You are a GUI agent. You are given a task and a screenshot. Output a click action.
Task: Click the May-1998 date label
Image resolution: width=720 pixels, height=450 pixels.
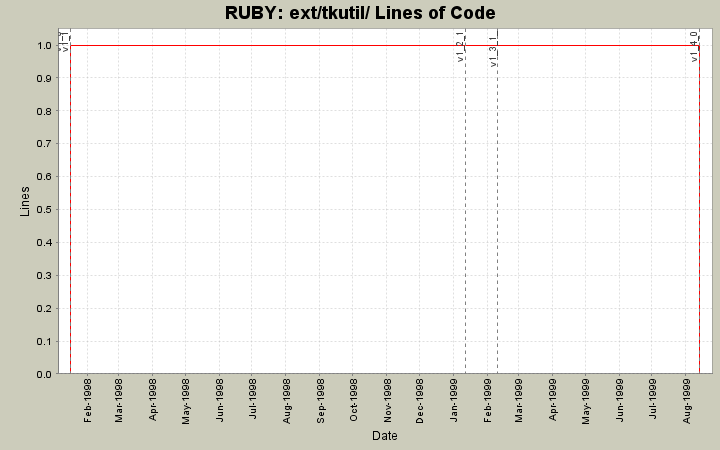(x=186, y=401)
